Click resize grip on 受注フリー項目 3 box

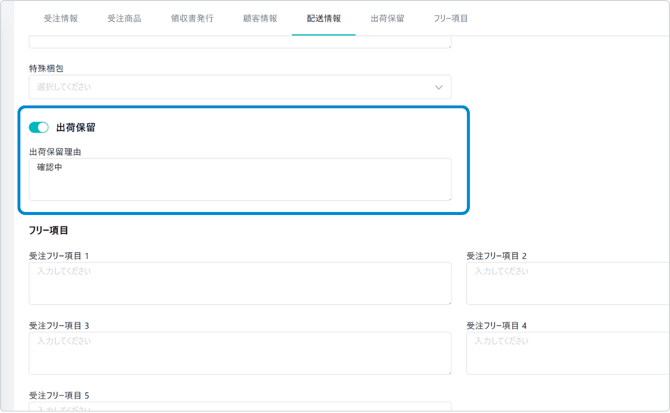click(x=448, y=372)
